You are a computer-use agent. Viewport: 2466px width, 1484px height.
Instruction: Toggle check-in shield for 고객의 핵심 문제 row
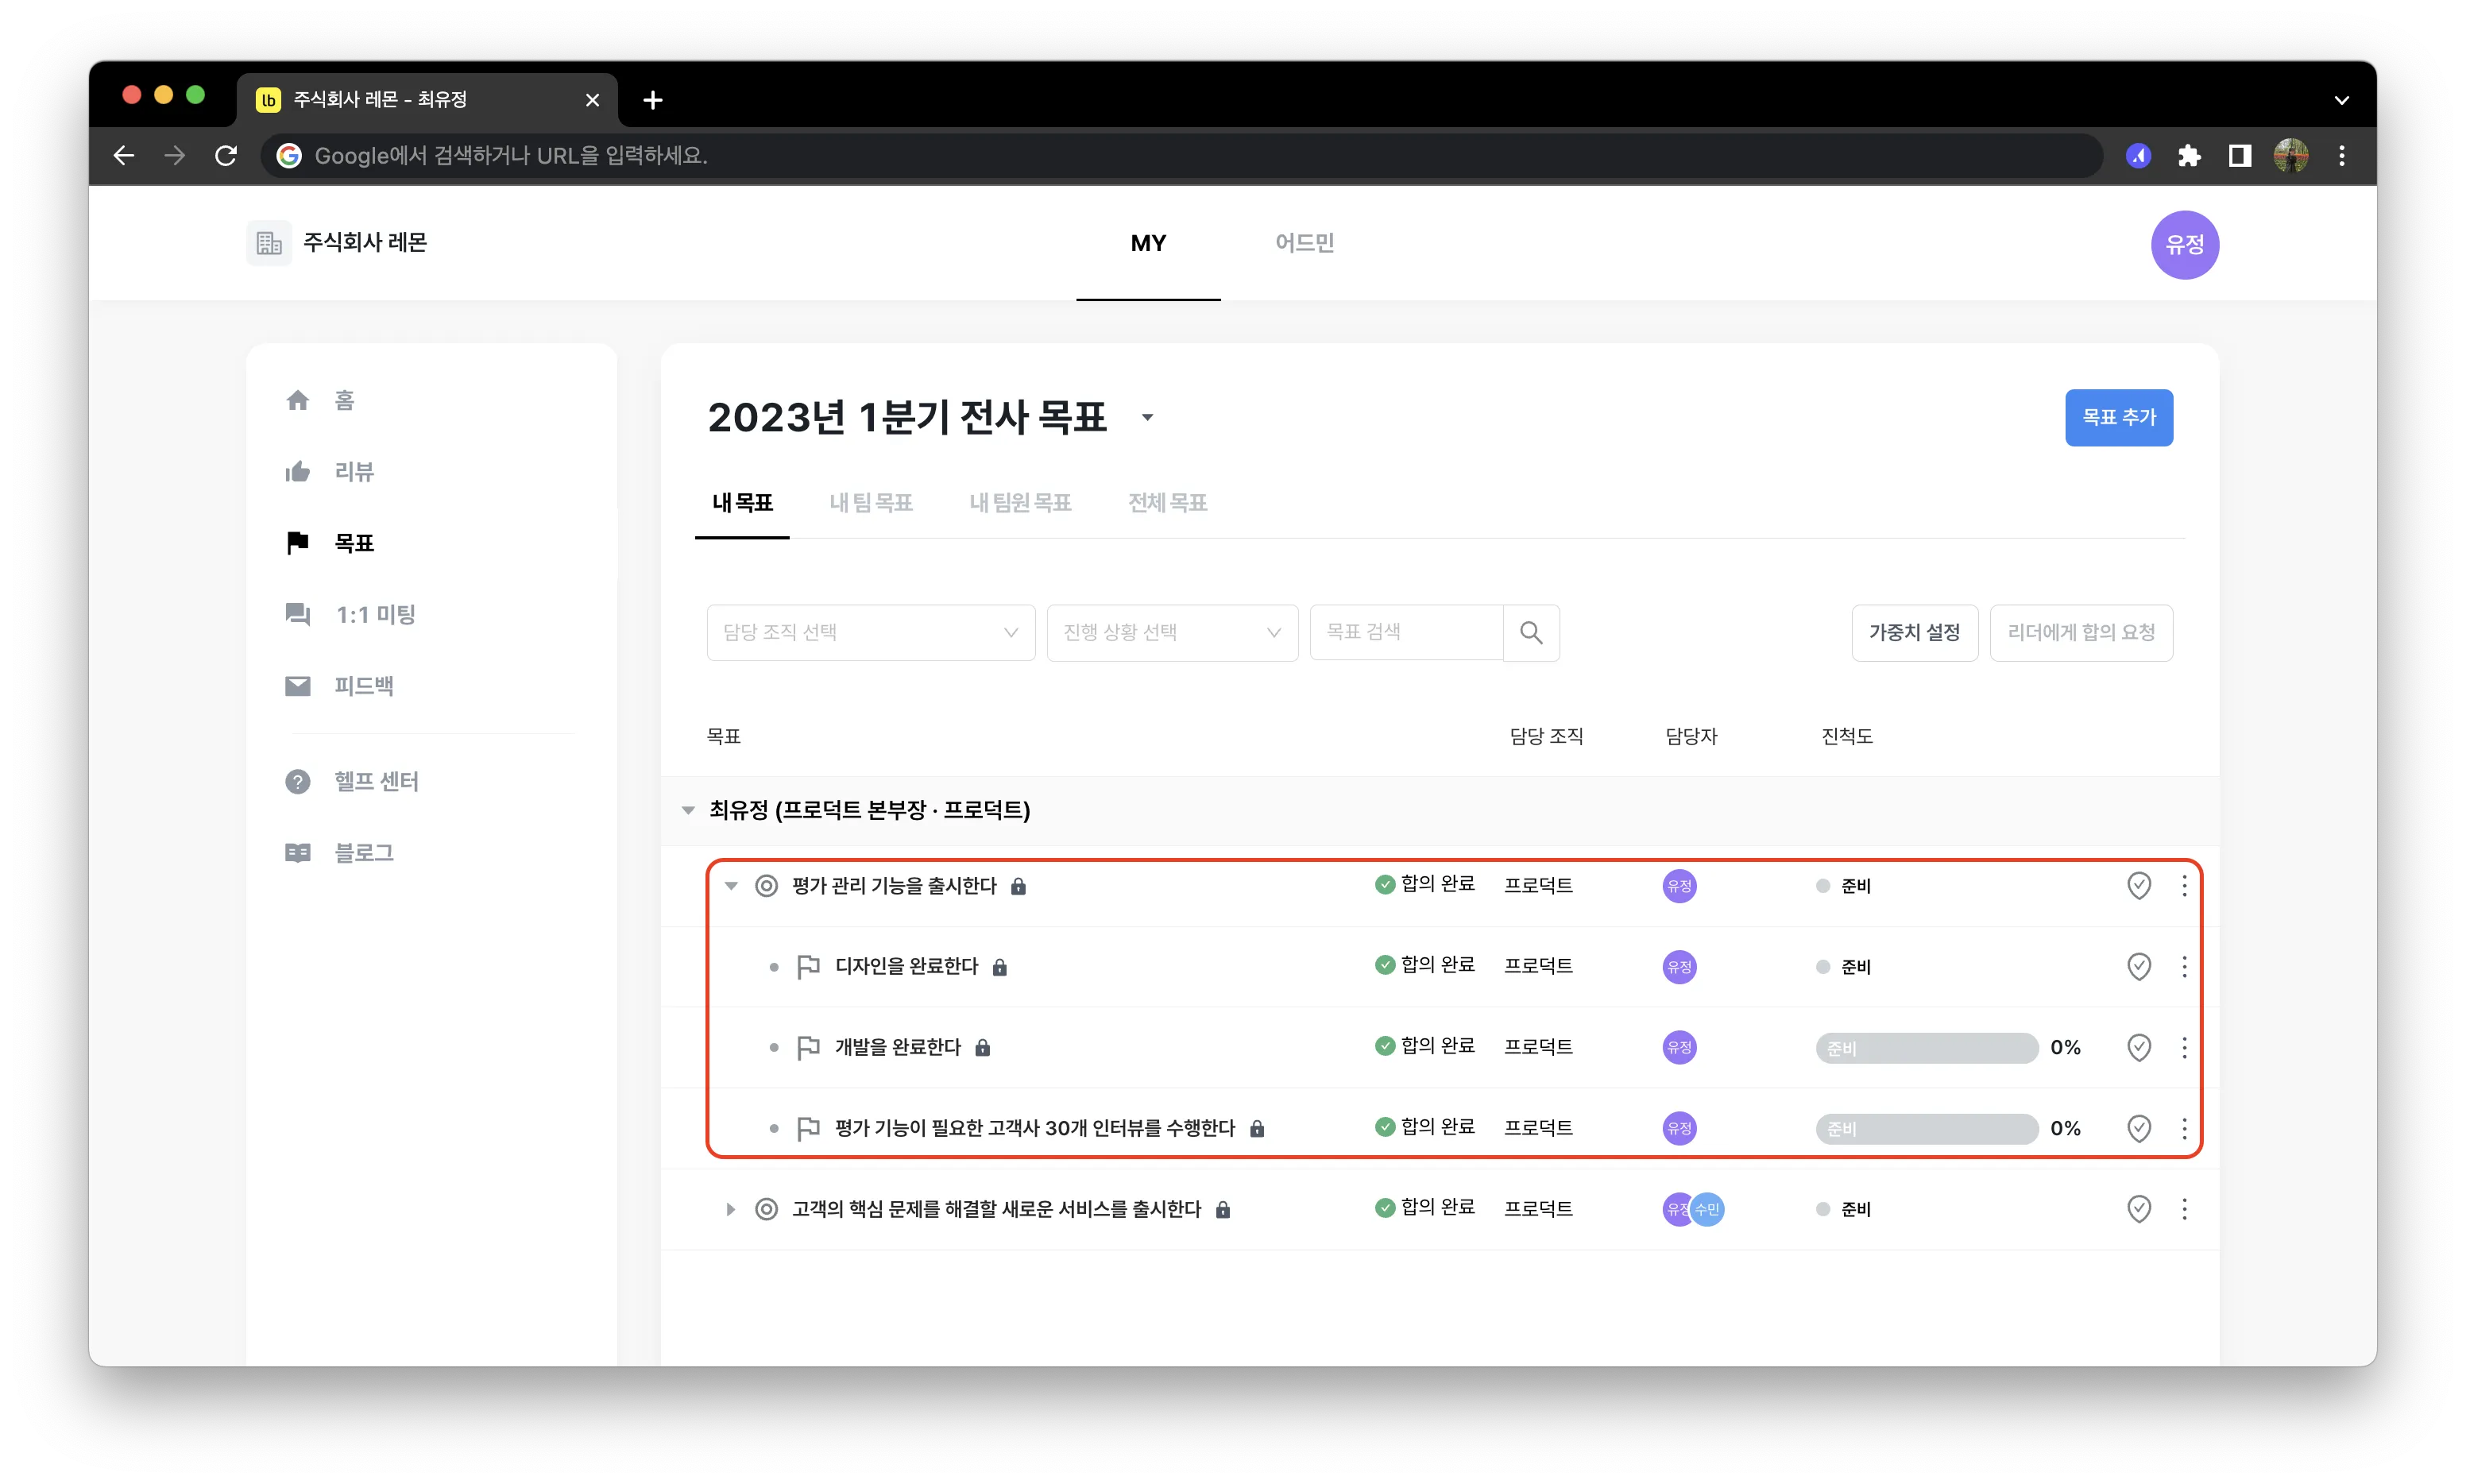click(2138, 1209)
